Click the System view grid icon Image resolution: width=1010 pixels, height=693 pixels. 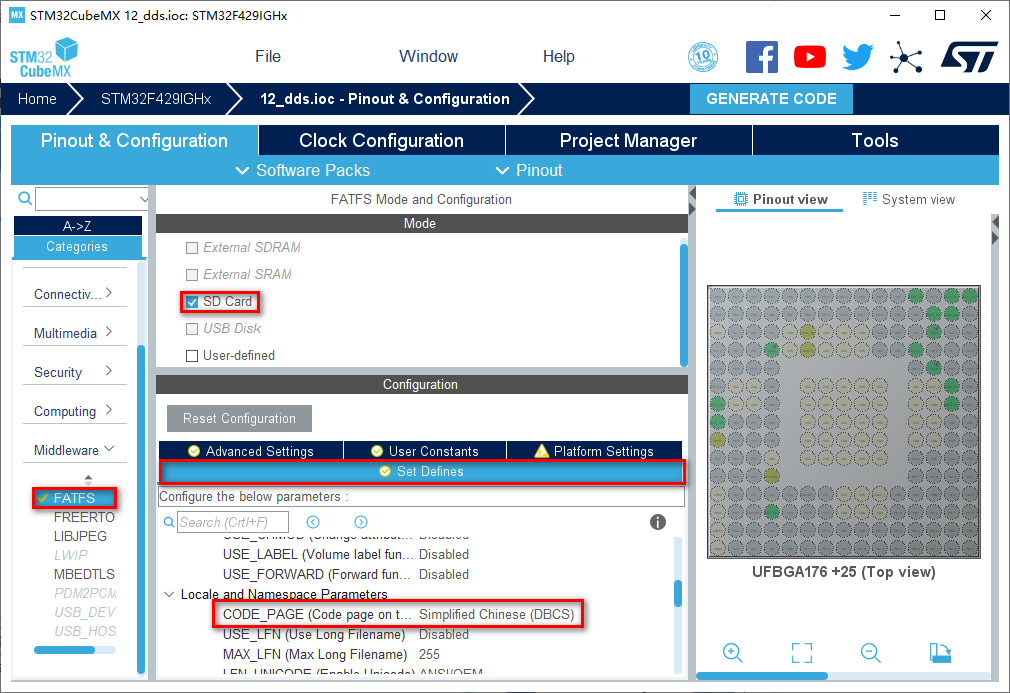pos(870,199)
